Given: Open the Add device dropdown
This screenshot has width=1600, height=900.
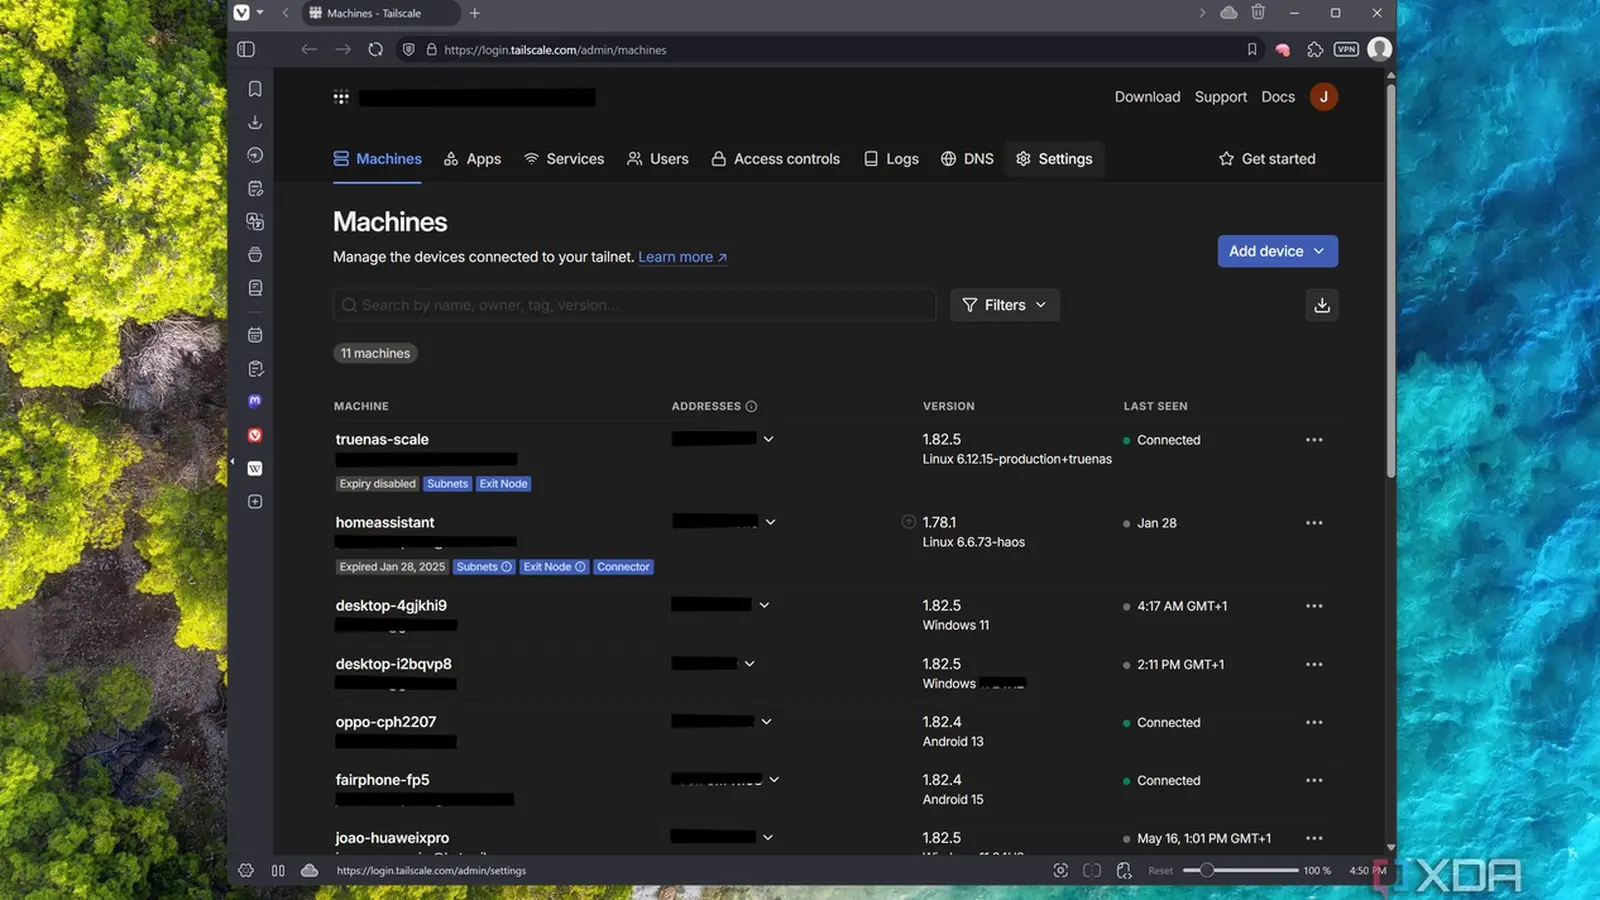Looking at the screenshot, I should 1277,251.
